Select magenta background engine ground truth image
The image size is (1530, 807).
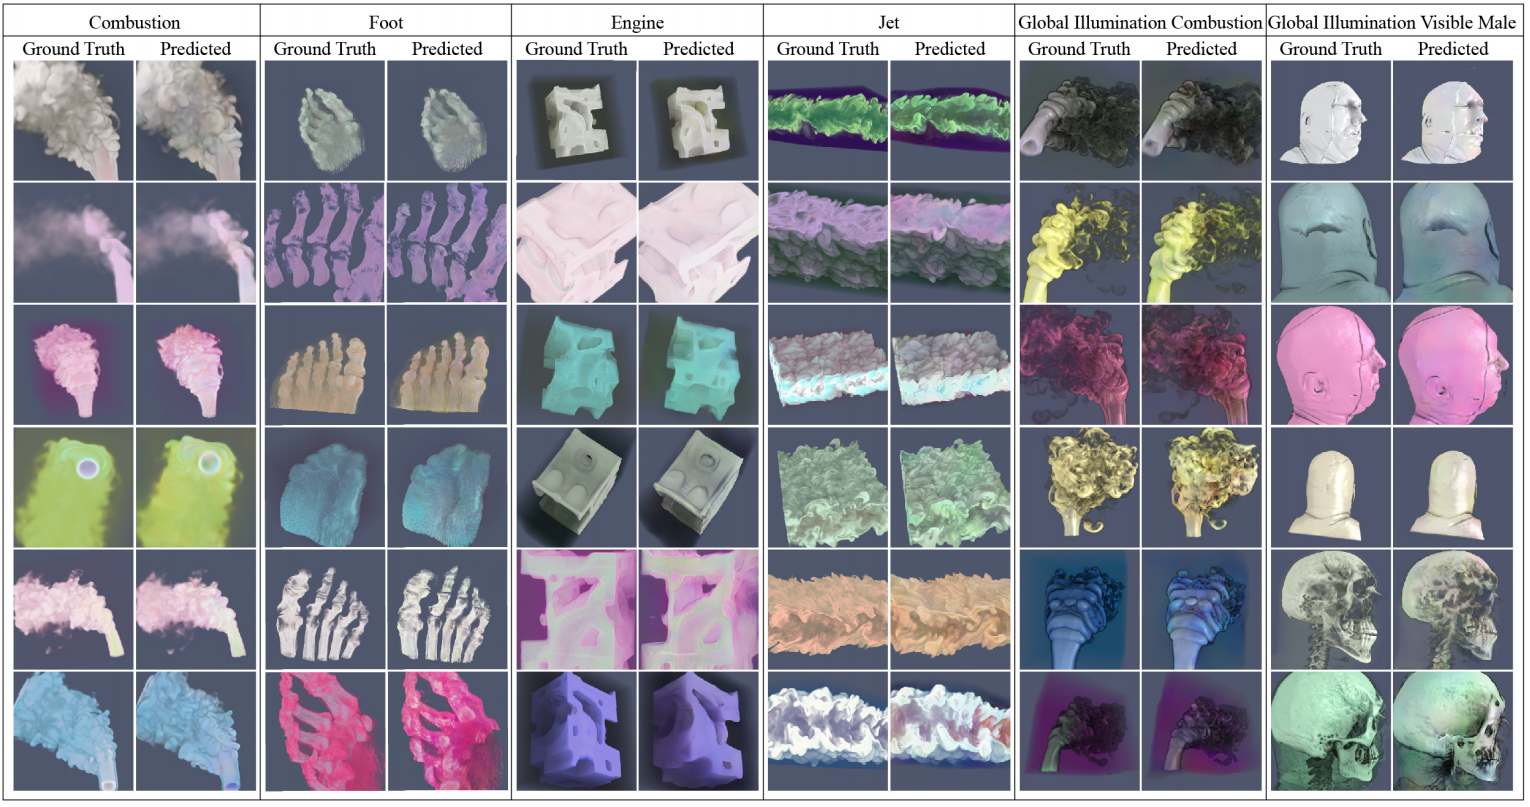click(x=577, y=610)
